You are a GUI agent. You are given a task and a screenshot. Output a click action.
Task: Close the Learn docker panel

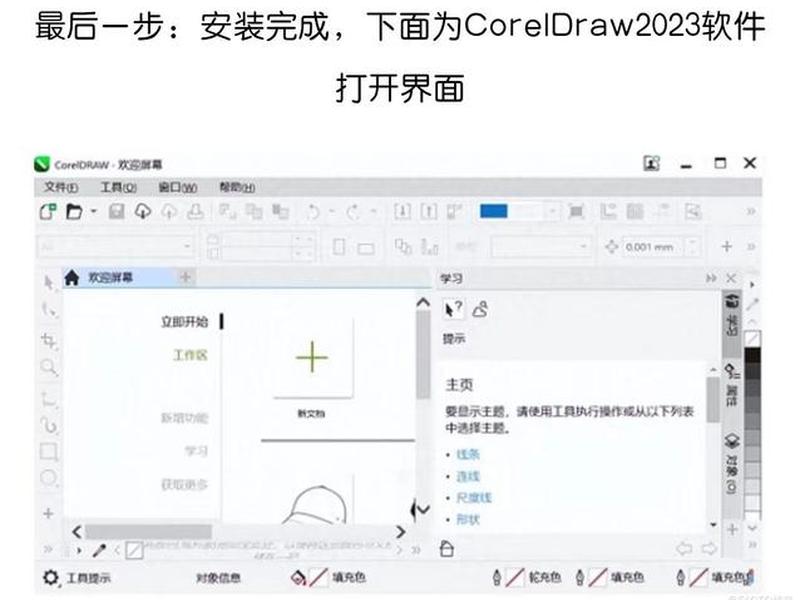(x=731, y=278)
